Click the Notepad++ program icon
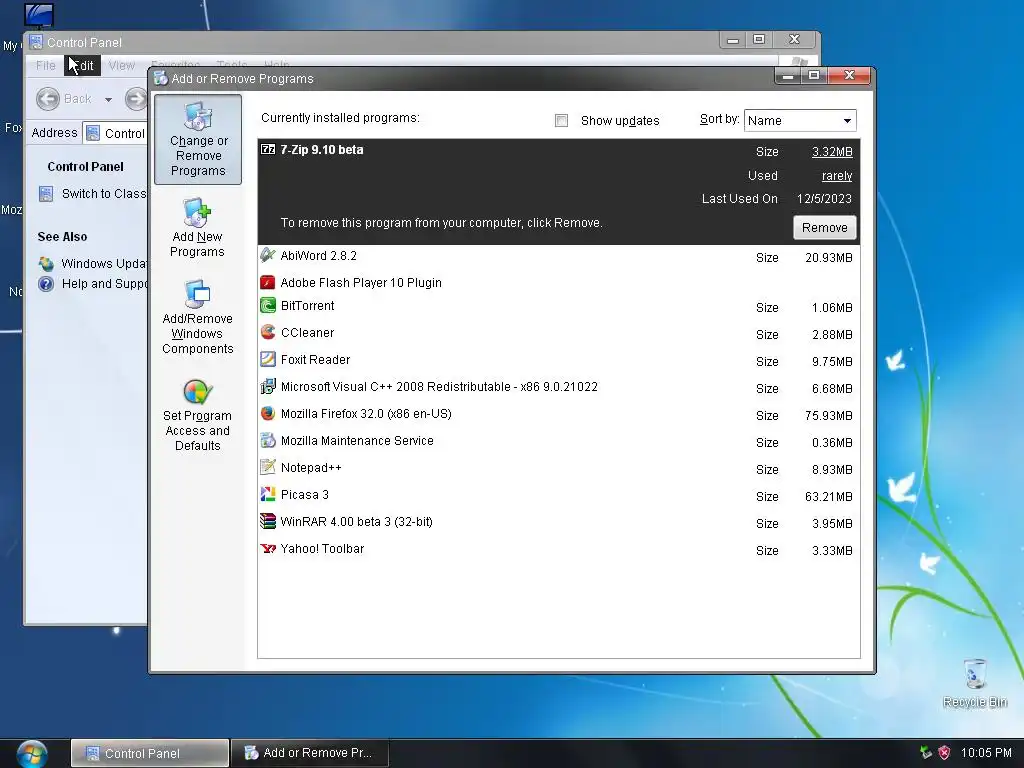 [x=268, y=467]
